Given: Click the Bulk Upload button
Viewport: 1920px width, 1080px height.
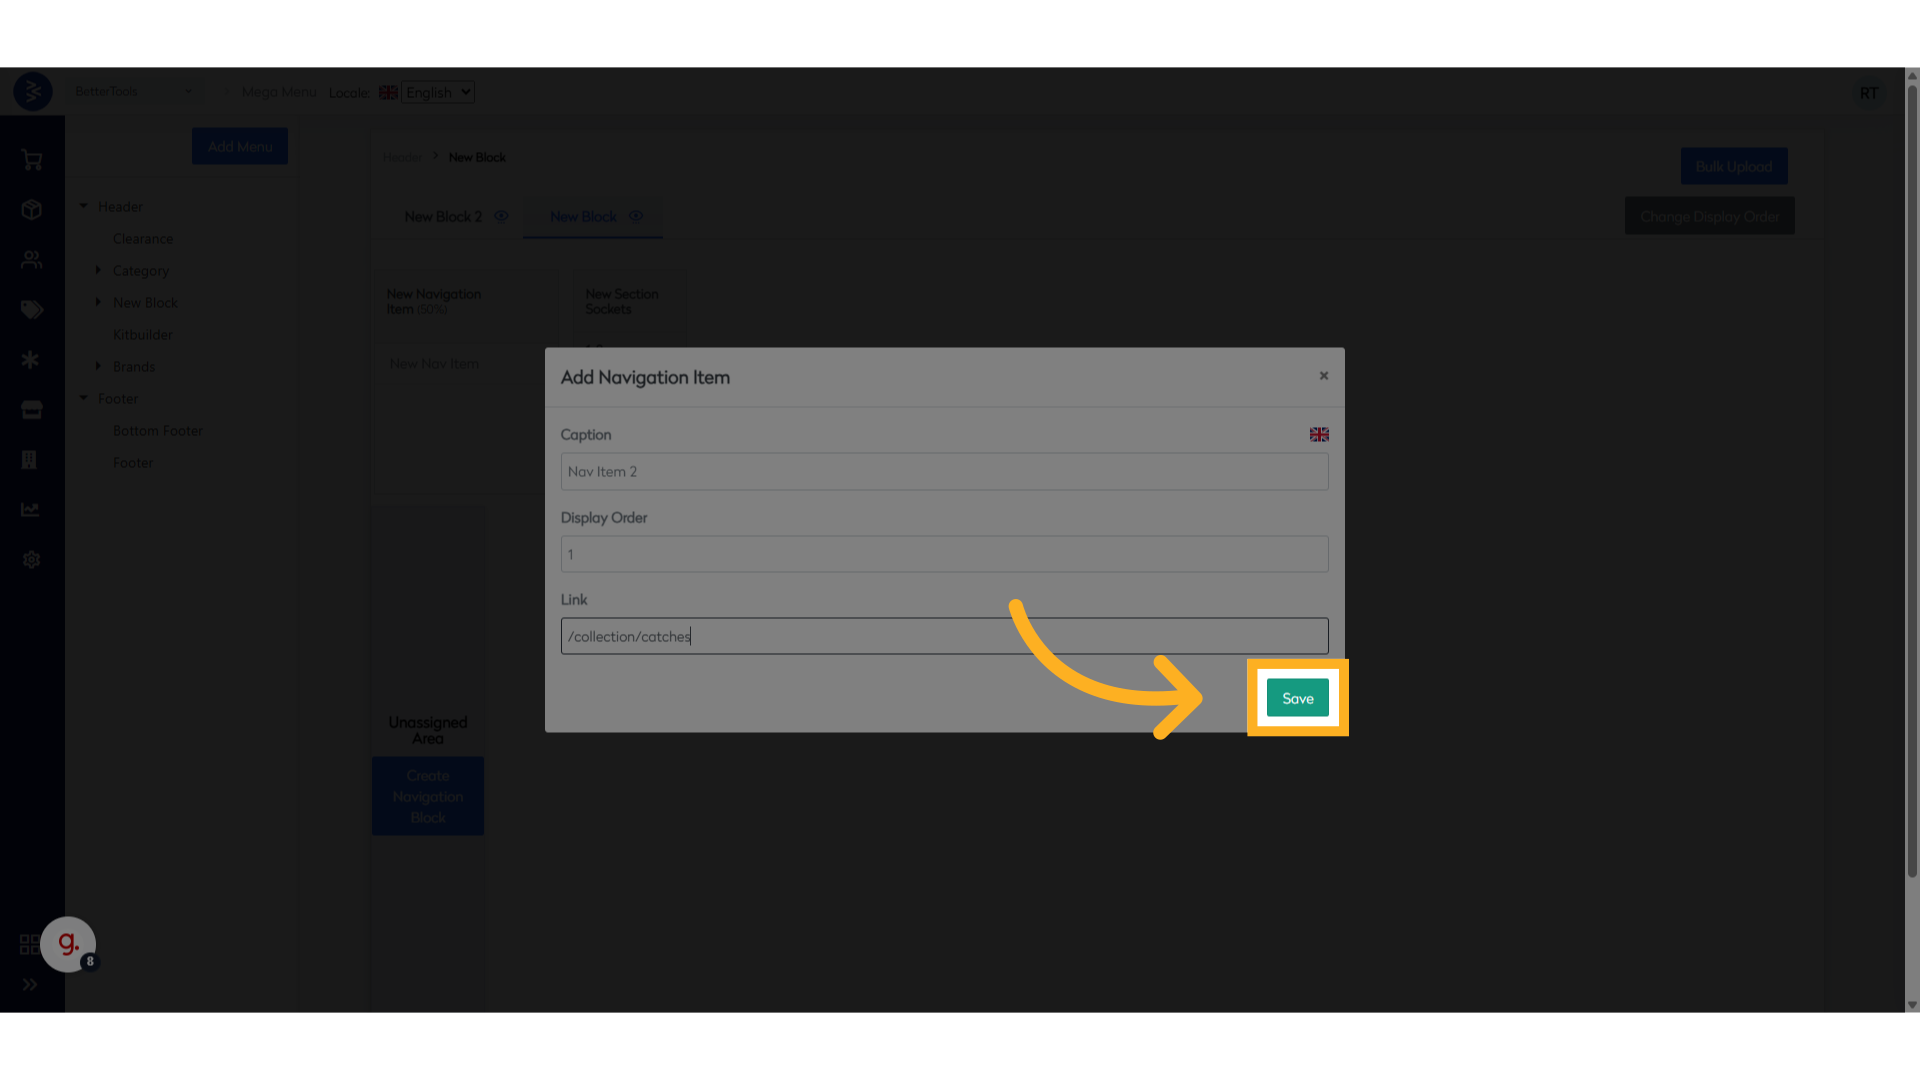Looking at the screenshot, I should (x=1733, y=166).
